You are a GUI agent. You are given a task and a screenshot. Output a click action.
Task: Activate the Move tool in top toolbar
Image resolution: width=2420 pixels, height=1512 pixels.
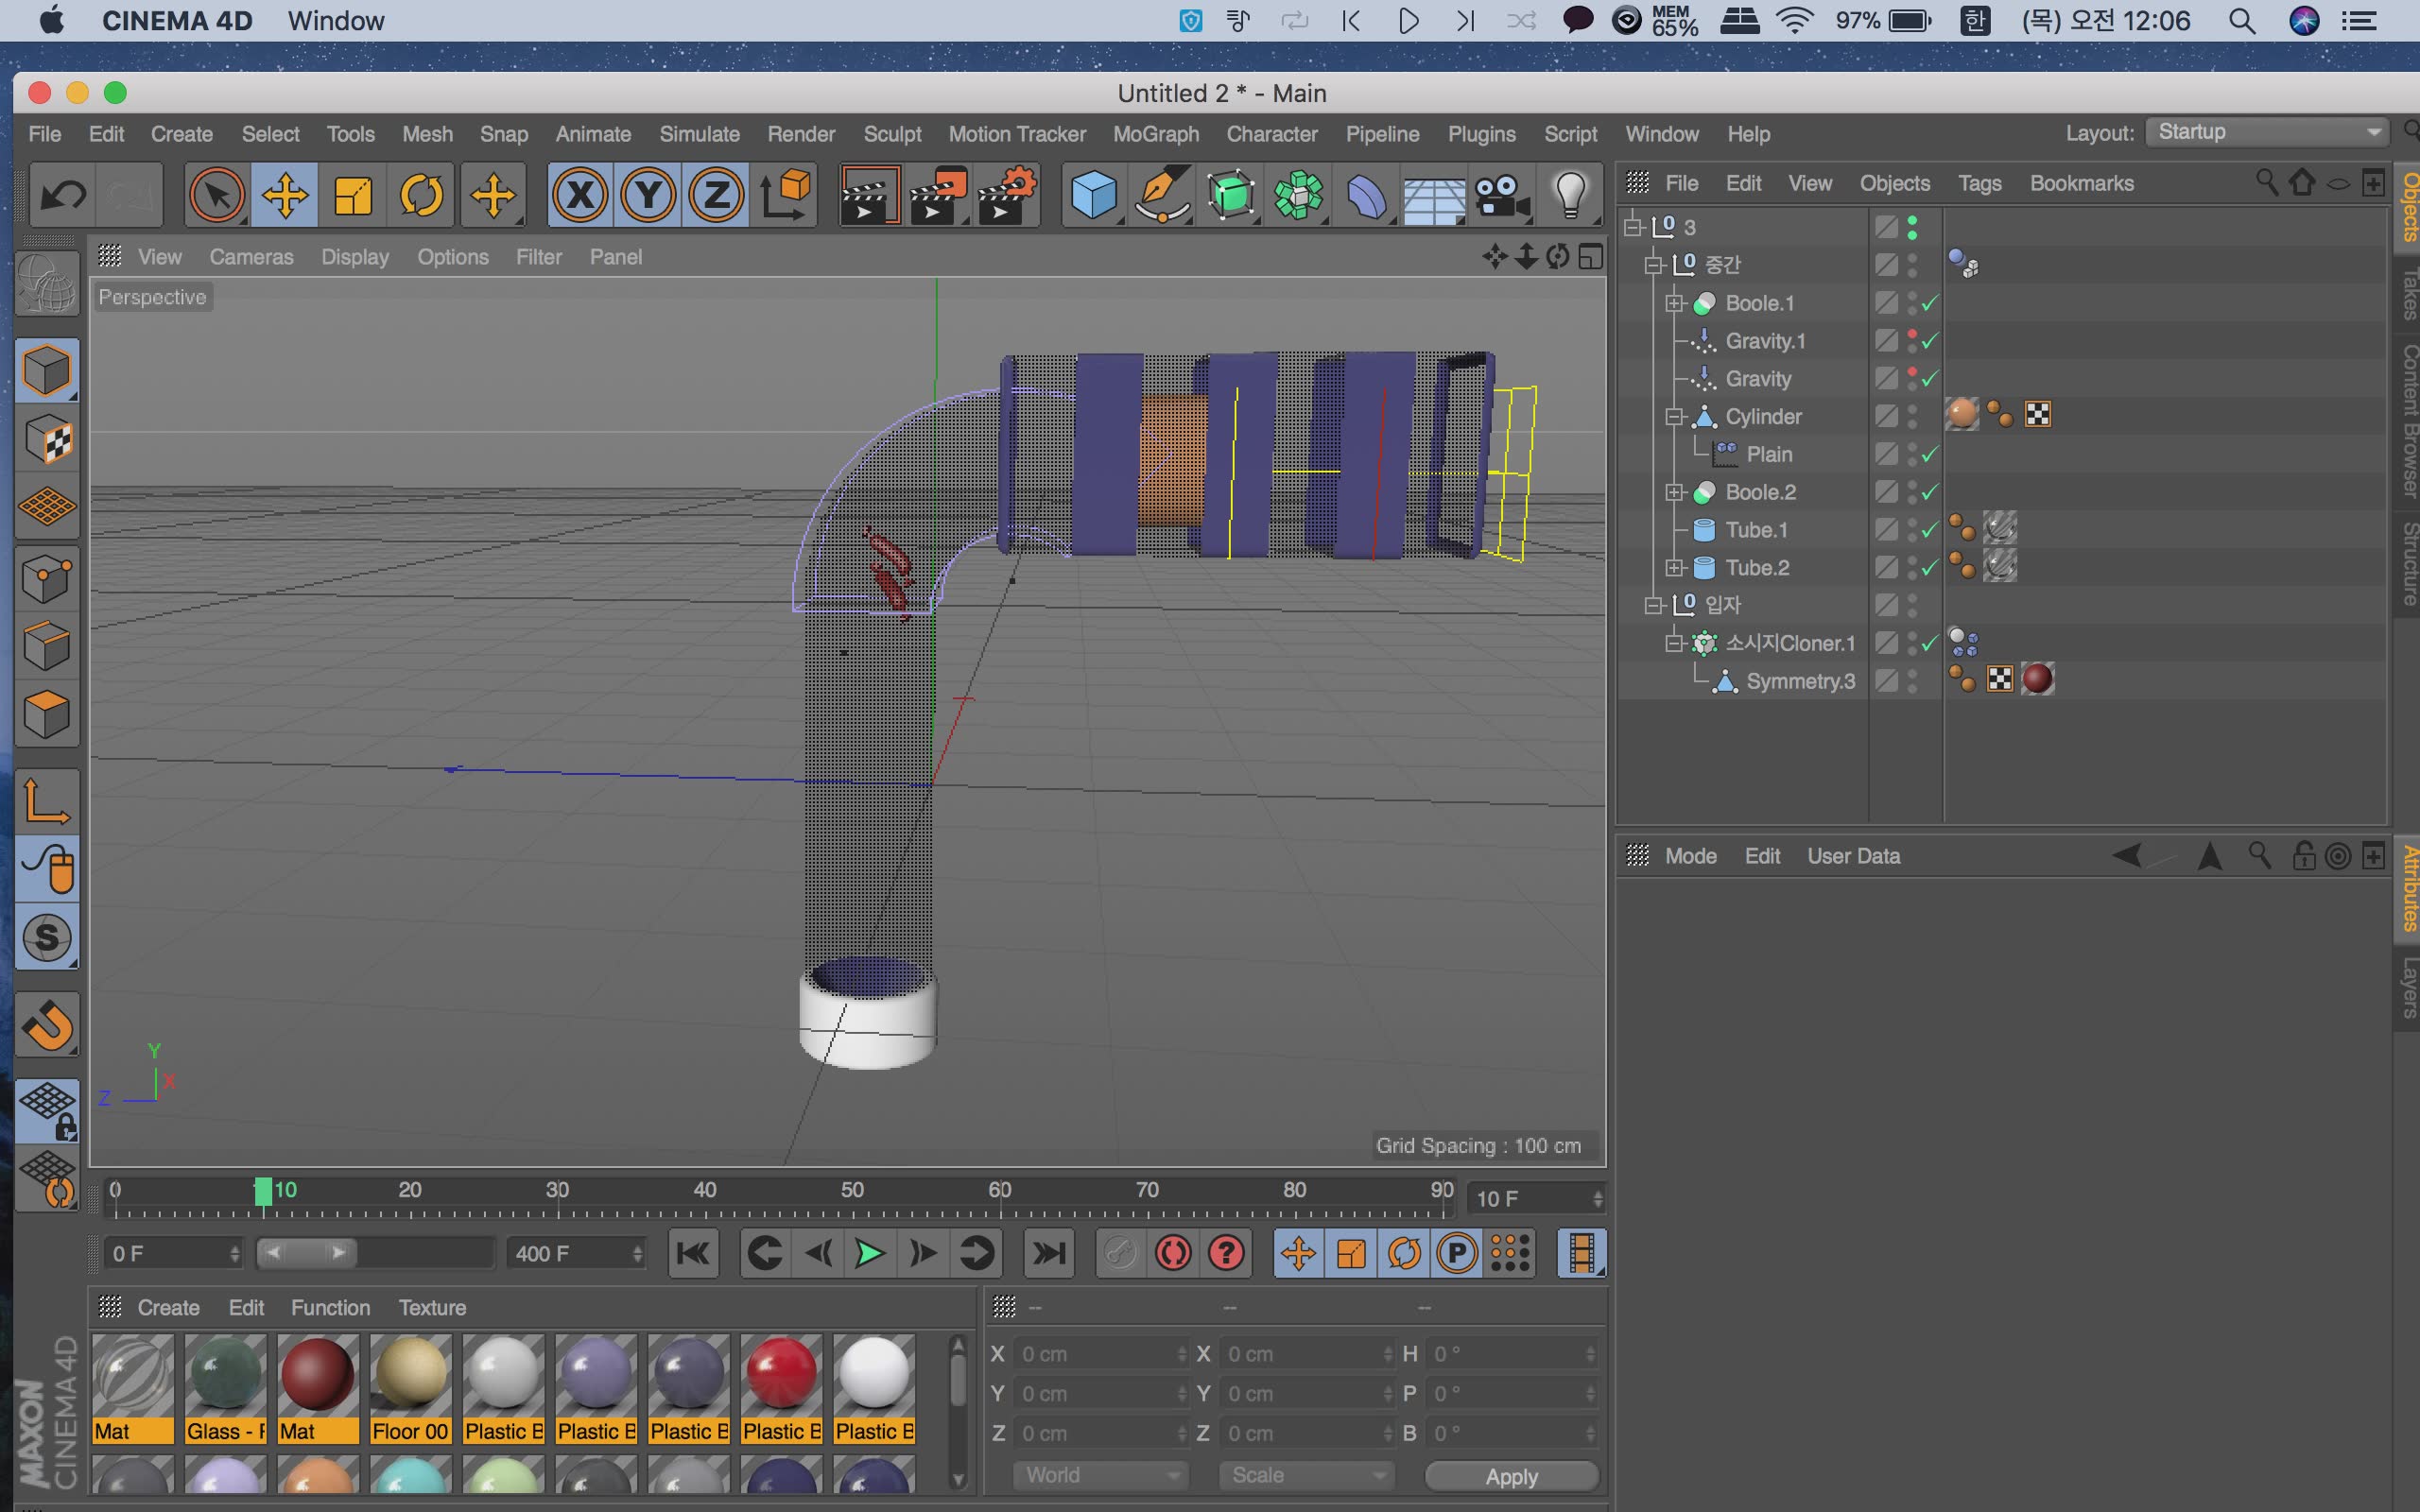(x=285, y=194)
